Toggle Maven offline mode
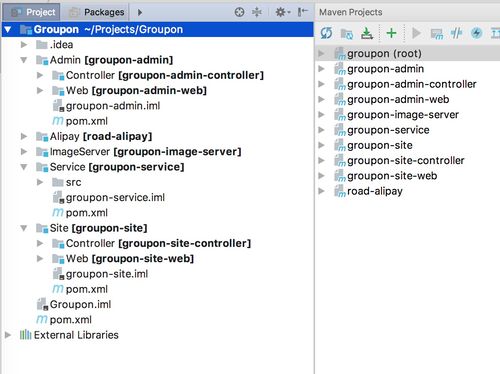 [456, 33]
